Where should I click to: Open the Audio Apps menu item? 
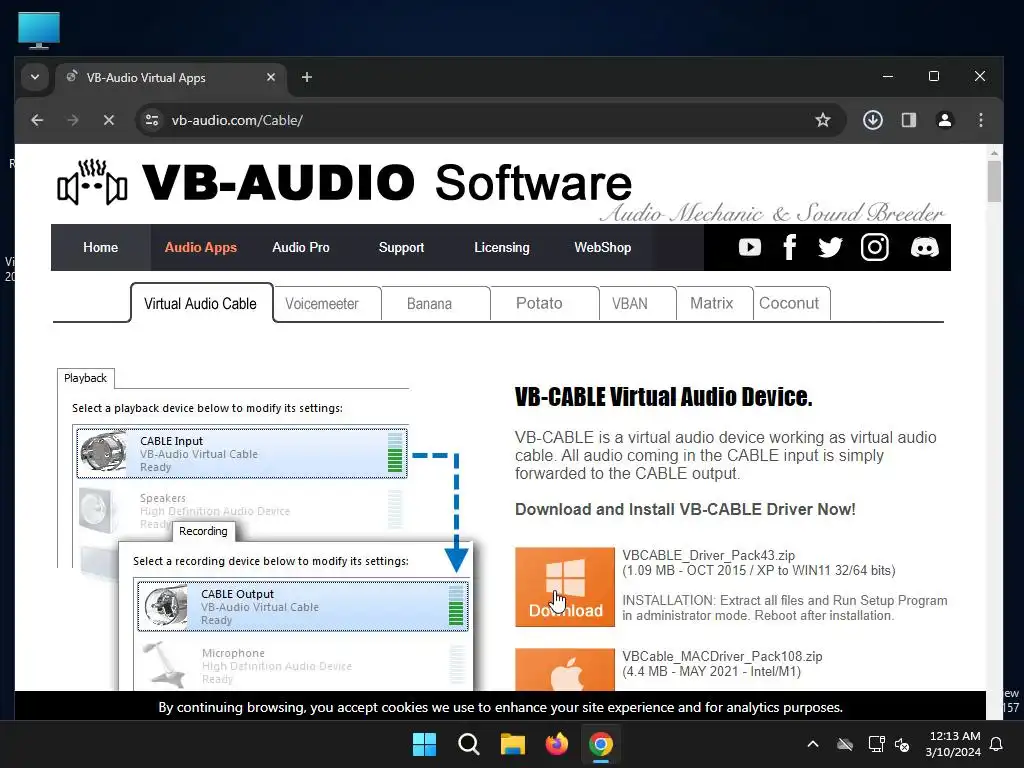[200, 248]
